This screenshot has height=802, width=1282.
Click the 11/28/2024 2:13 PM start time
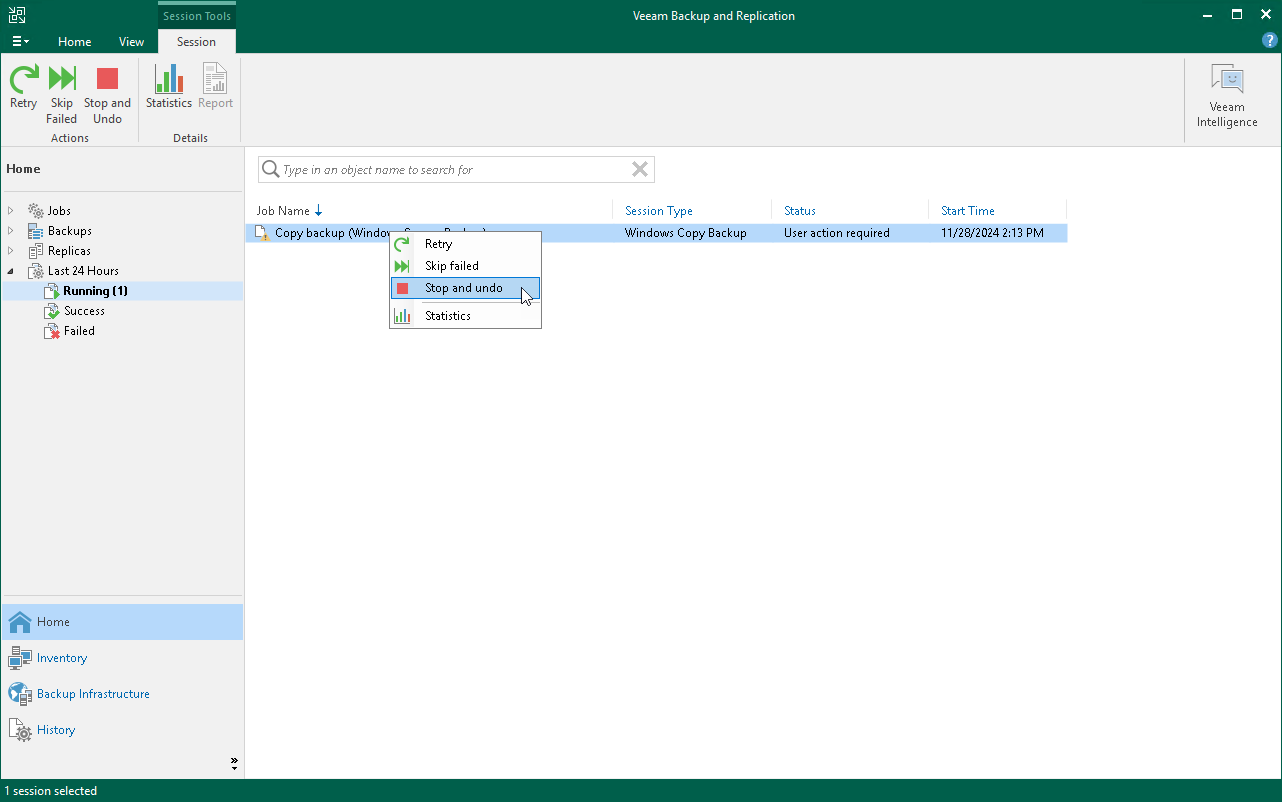(x=992, y=233)
